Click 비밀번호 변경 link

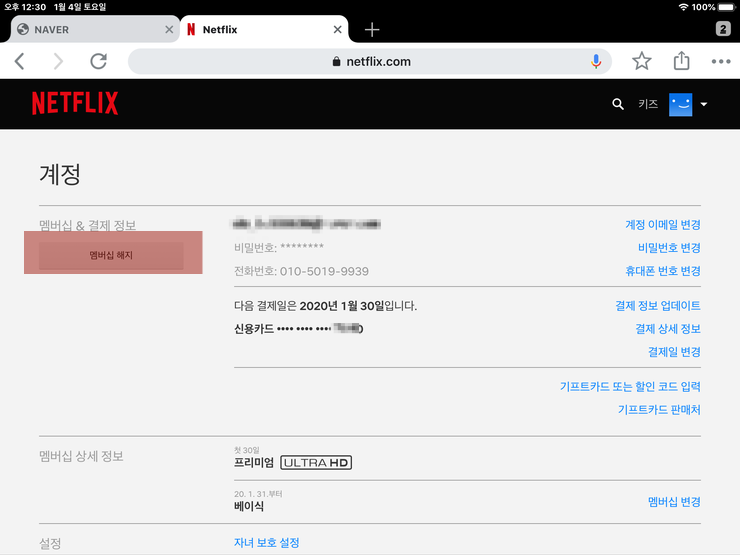pos(669,248)
